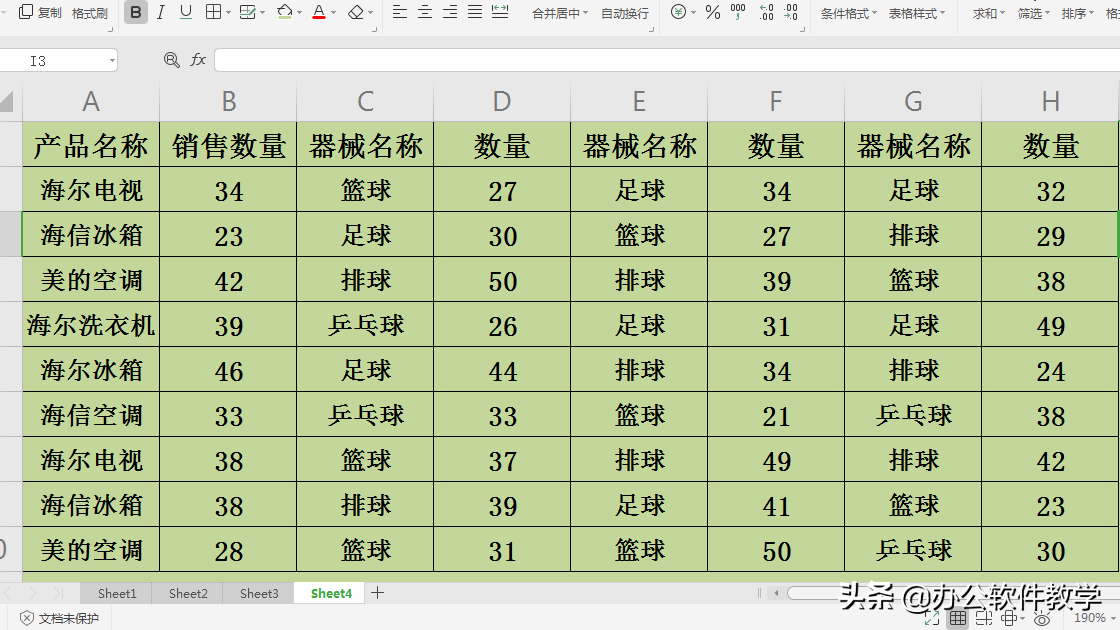Image resolution: width=1120 pixels, height=630 pixels.
Task: Open 排序 sort menu
Action: click(1078, 13)
